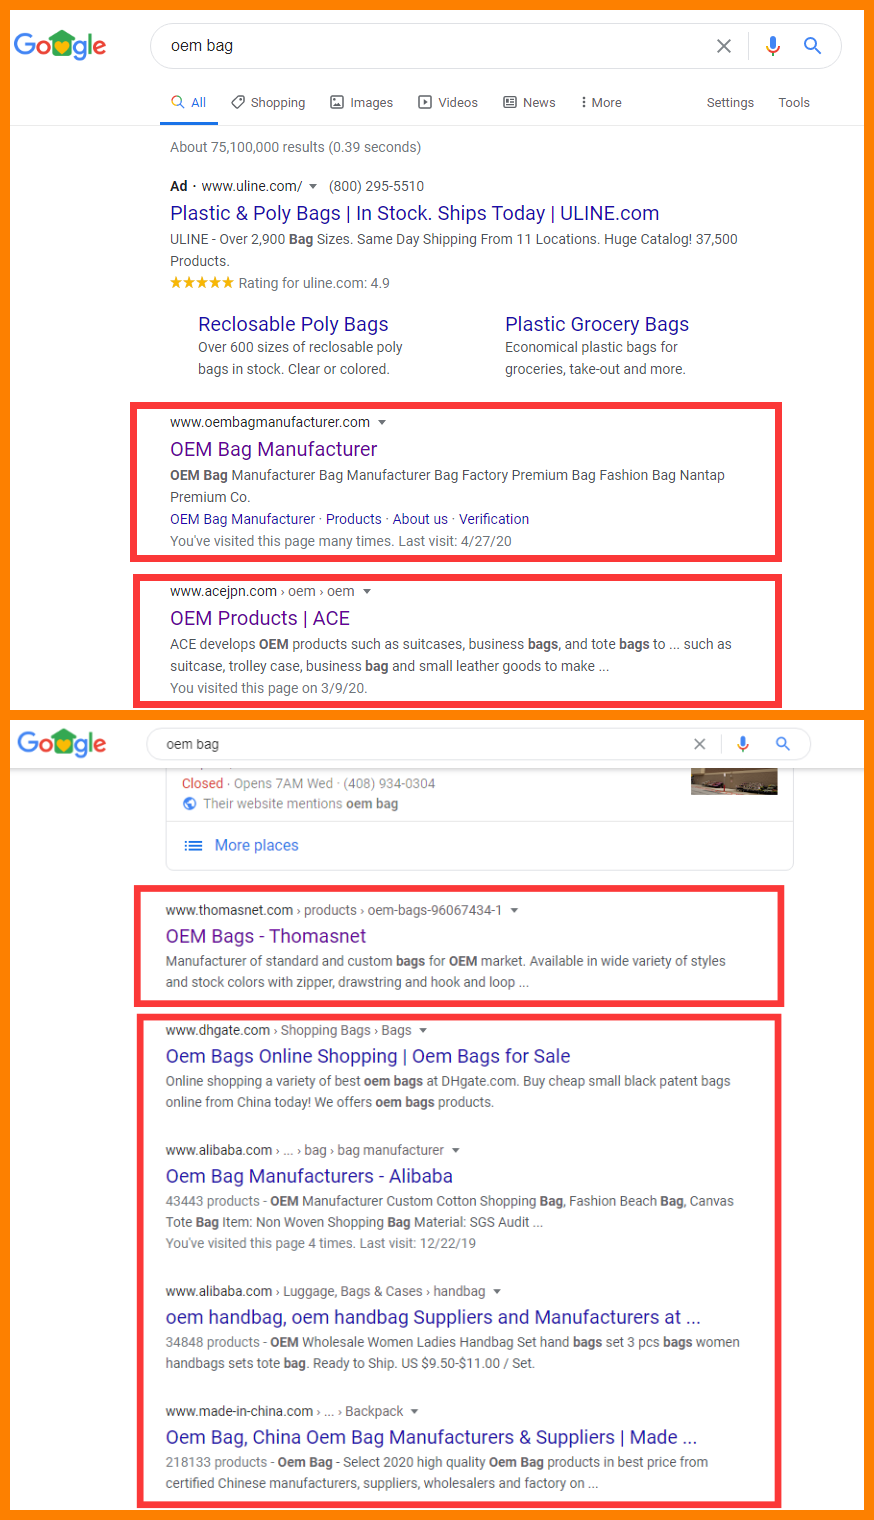This screenshot has height=1520, width=874.
Task: Click 'About 75,100,000 results' text
Action: (x=295, y=147)
